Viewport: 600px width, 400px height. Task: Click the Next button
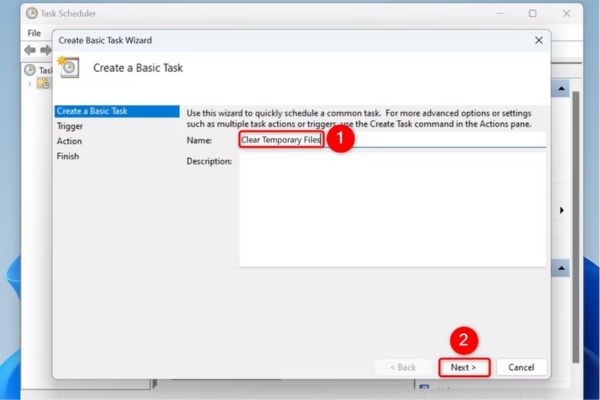463,367
